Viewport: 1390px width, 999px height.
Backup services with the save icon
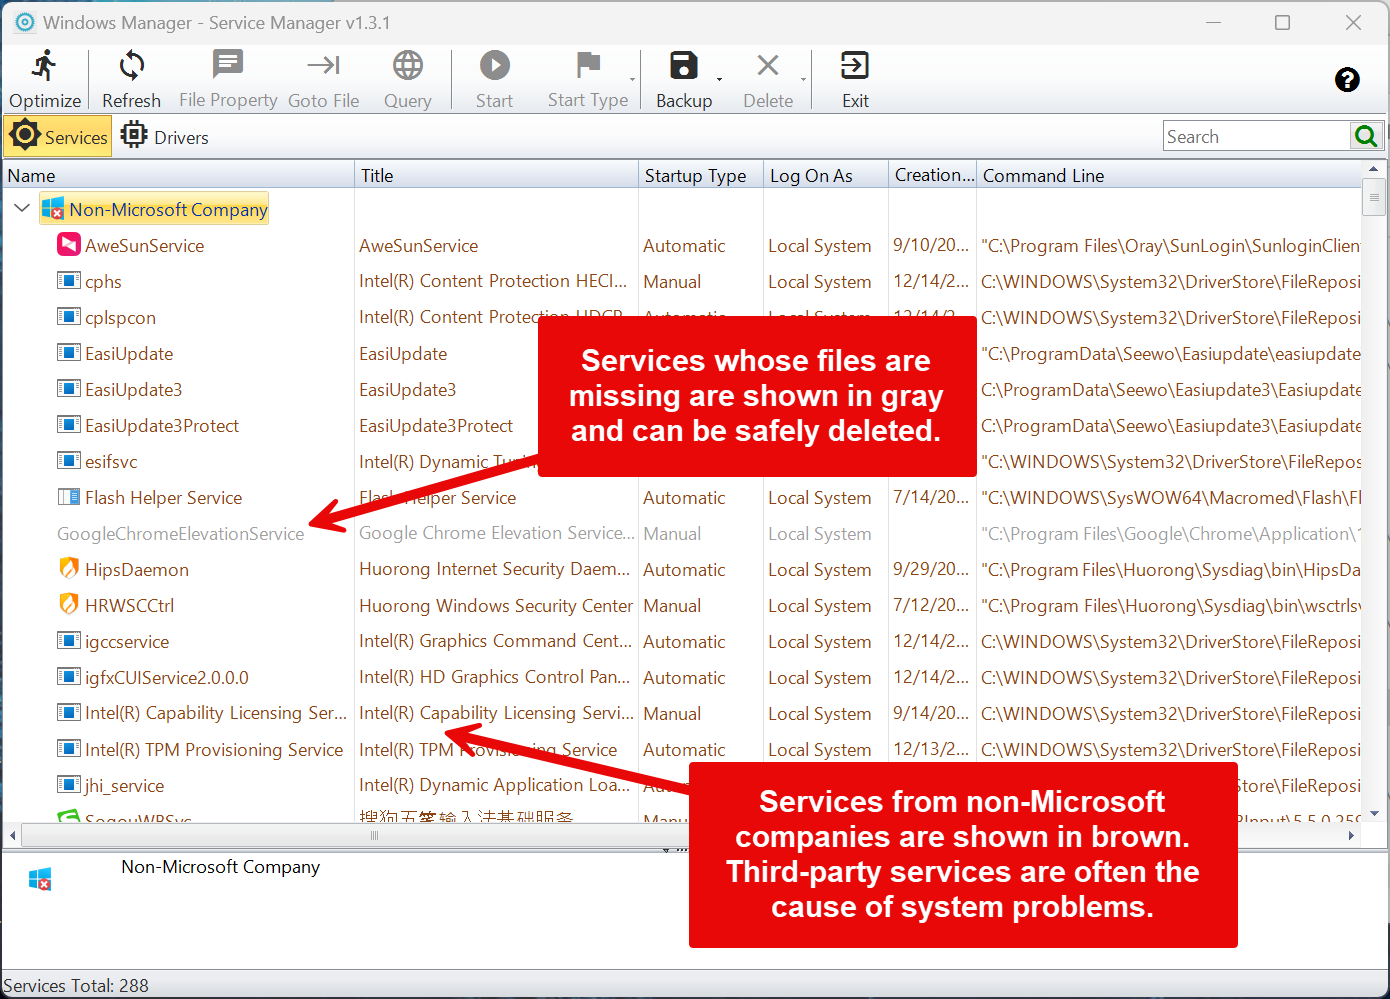(684, 79)
